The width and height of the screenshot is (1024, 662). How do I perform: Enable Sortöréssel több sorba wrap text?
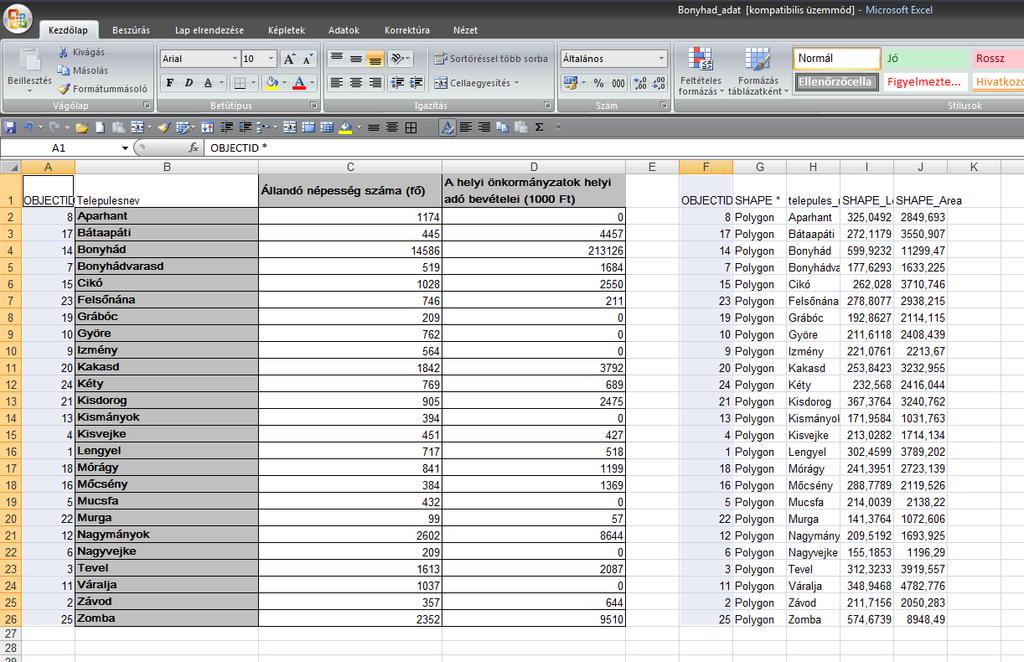491,59
